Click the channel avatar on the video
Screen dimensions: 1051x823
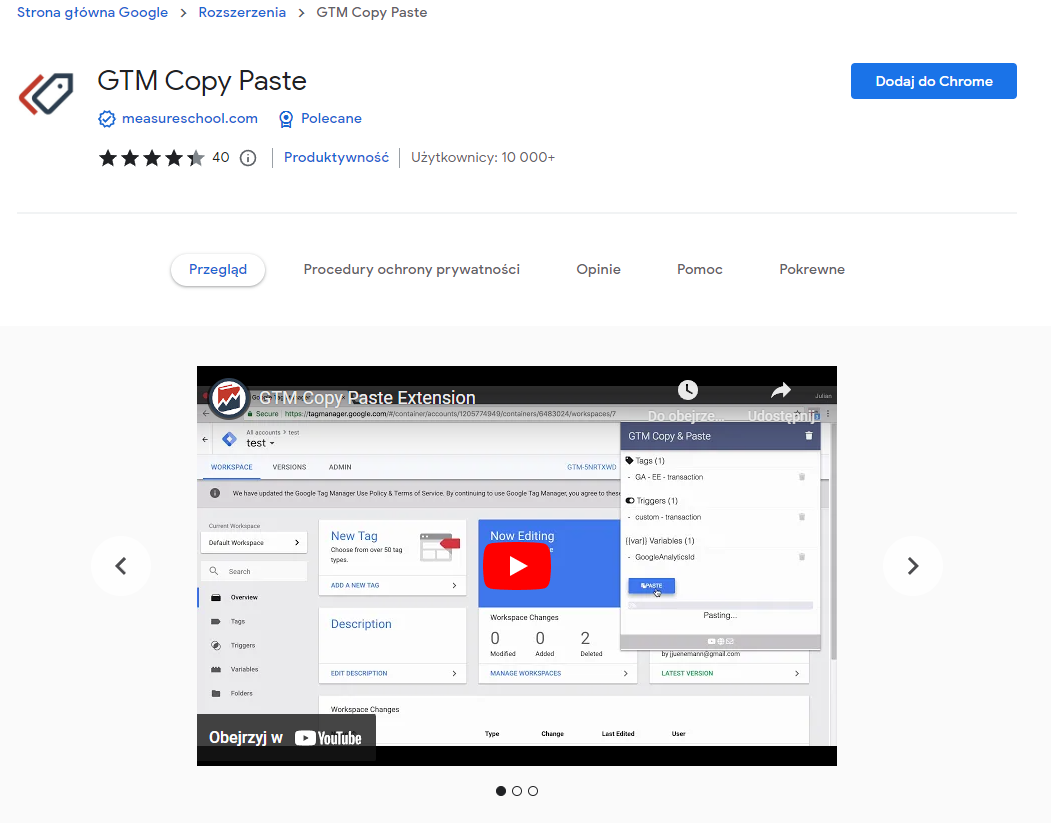[x=229, y=398]
